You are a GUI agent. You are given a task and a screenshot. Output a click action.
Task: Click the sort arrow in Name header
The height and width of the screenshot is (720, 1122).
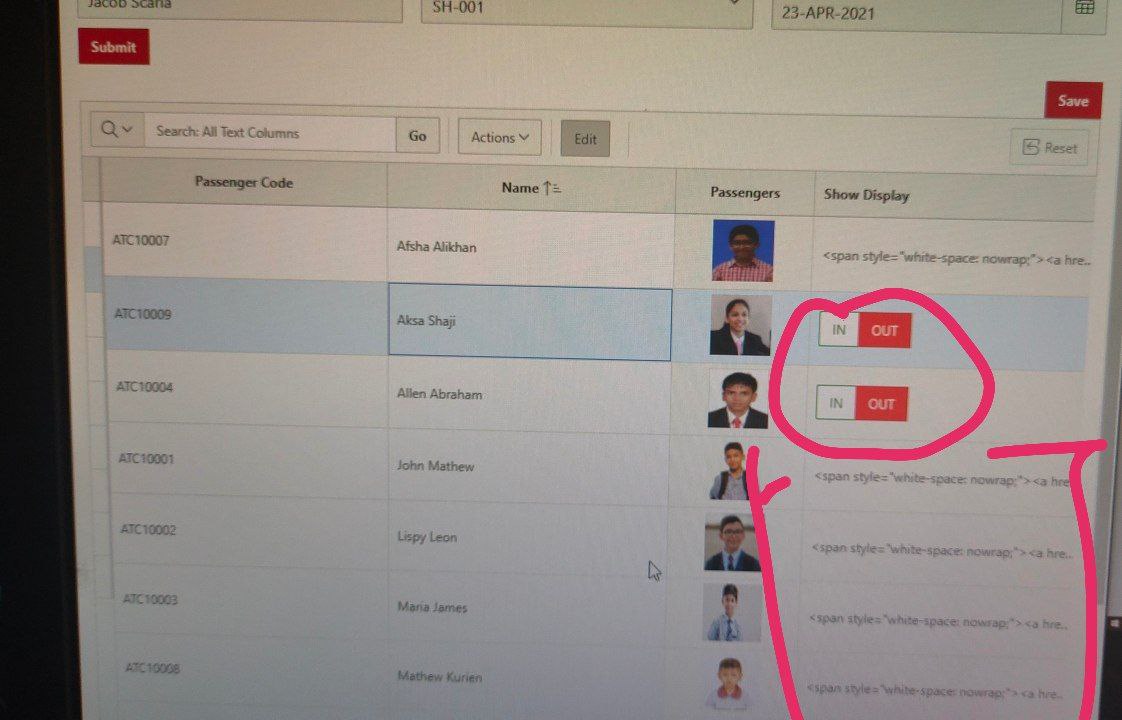[x=552, y=188]
